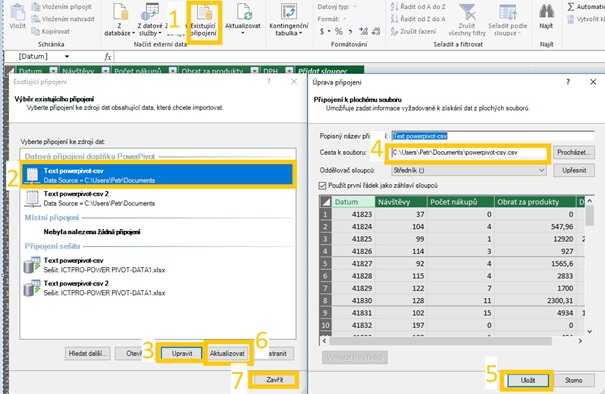Click Aktualizovat button in connections dialog
This screenshot has width=605, height=394.
click(x=227, y=353)
